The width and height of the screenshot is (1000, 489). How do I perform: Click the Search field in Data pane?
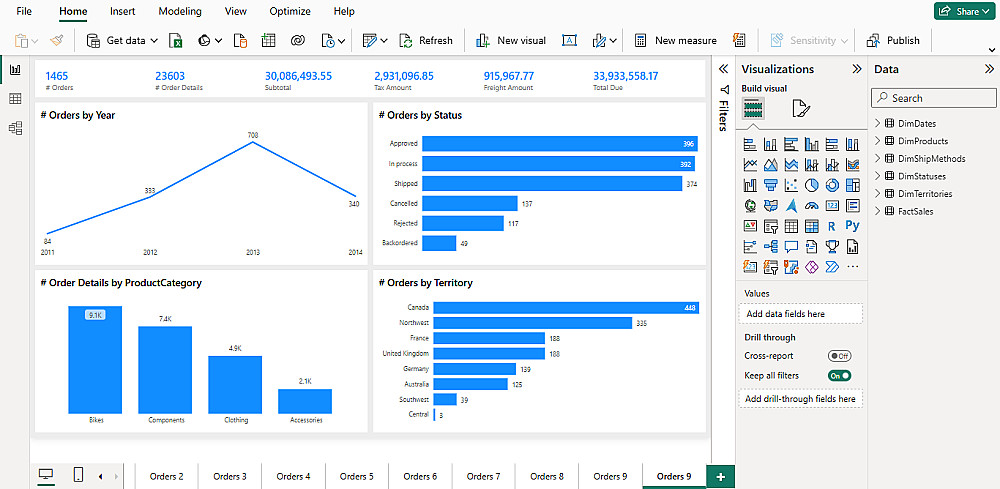(x=934, y=98)
